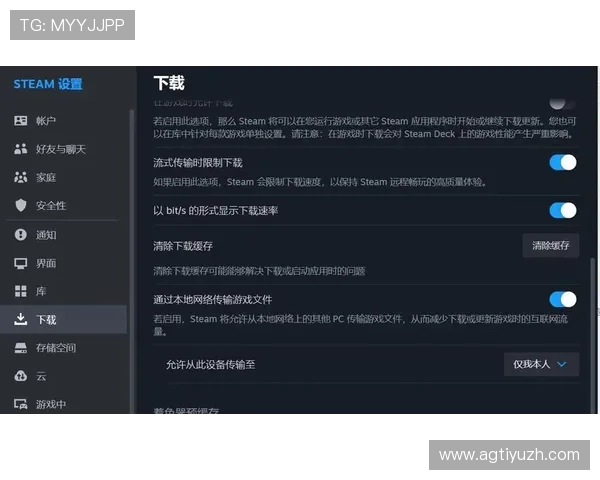The height and width of the screenshot is (480, 600).
Task: Click the 安全性 shield icon
Action: tap(21, 206)
